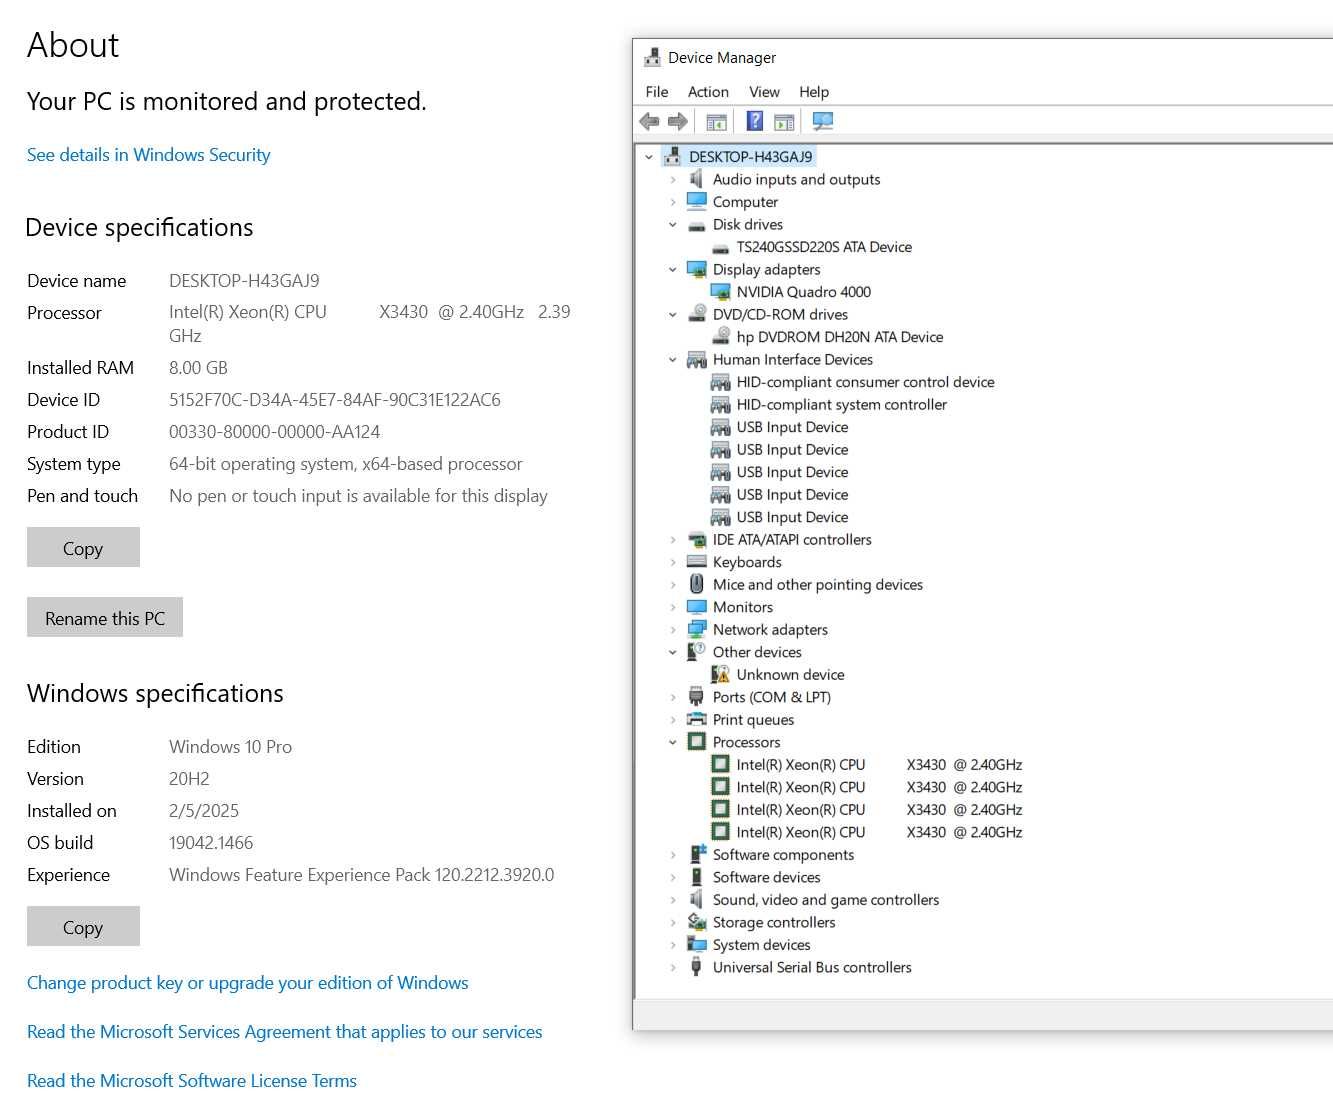1333x1117 pixels.
Task: Click the Print queues printer icon
Action: coord(696,719)
